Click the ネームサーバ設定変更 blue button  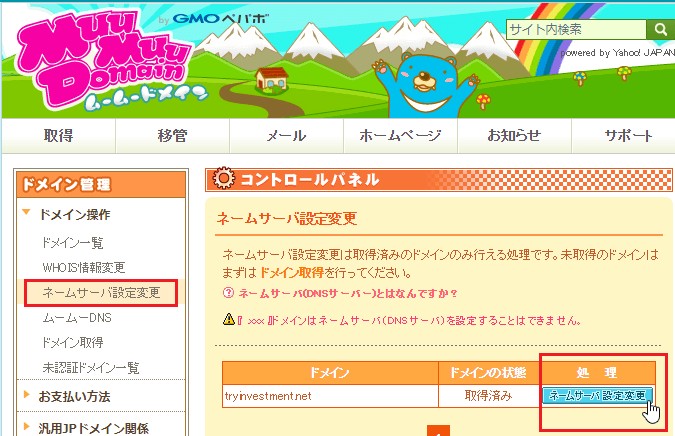(x=598, y=395)
